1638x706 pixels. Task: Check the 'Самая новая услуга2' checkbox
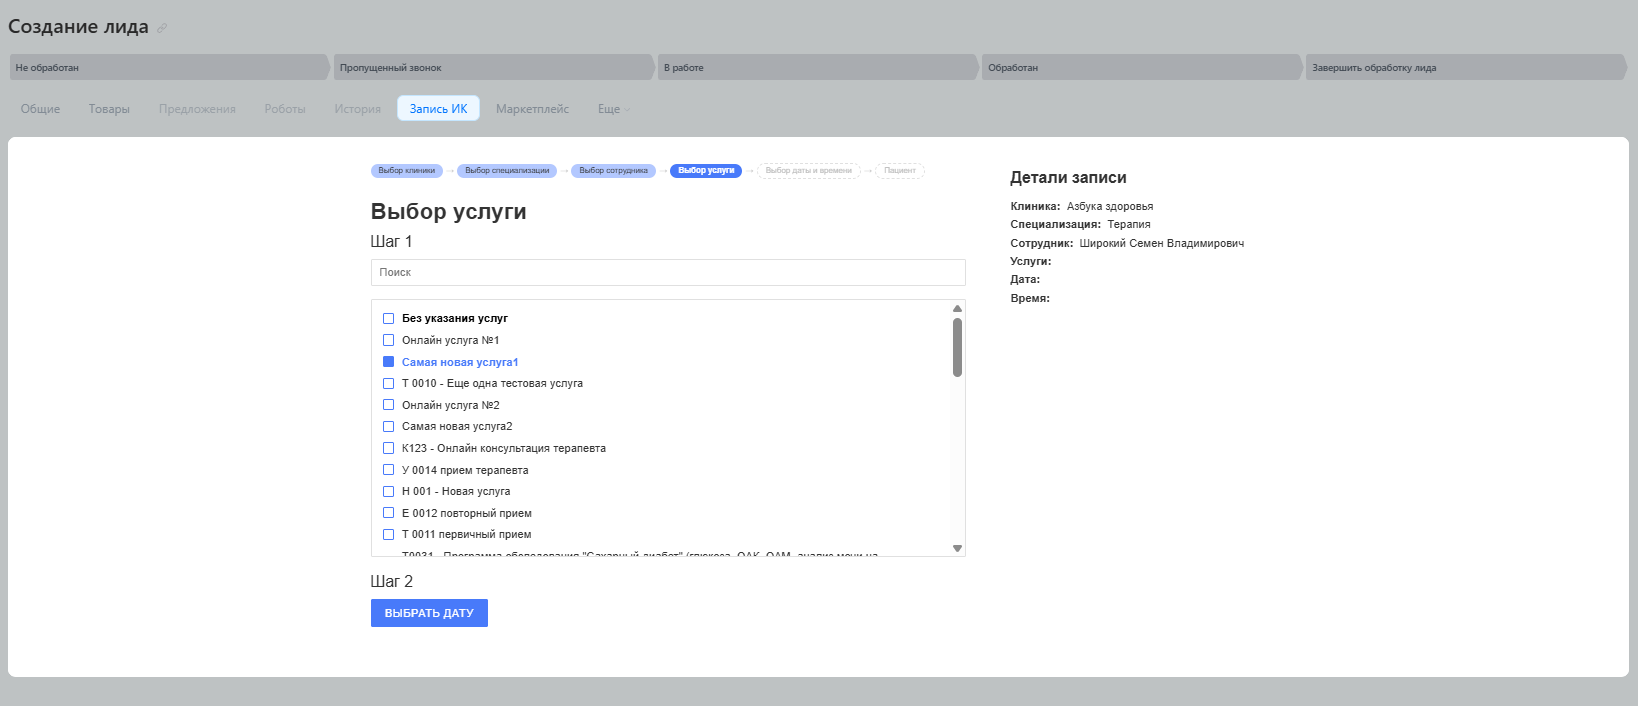click(388, 426)
